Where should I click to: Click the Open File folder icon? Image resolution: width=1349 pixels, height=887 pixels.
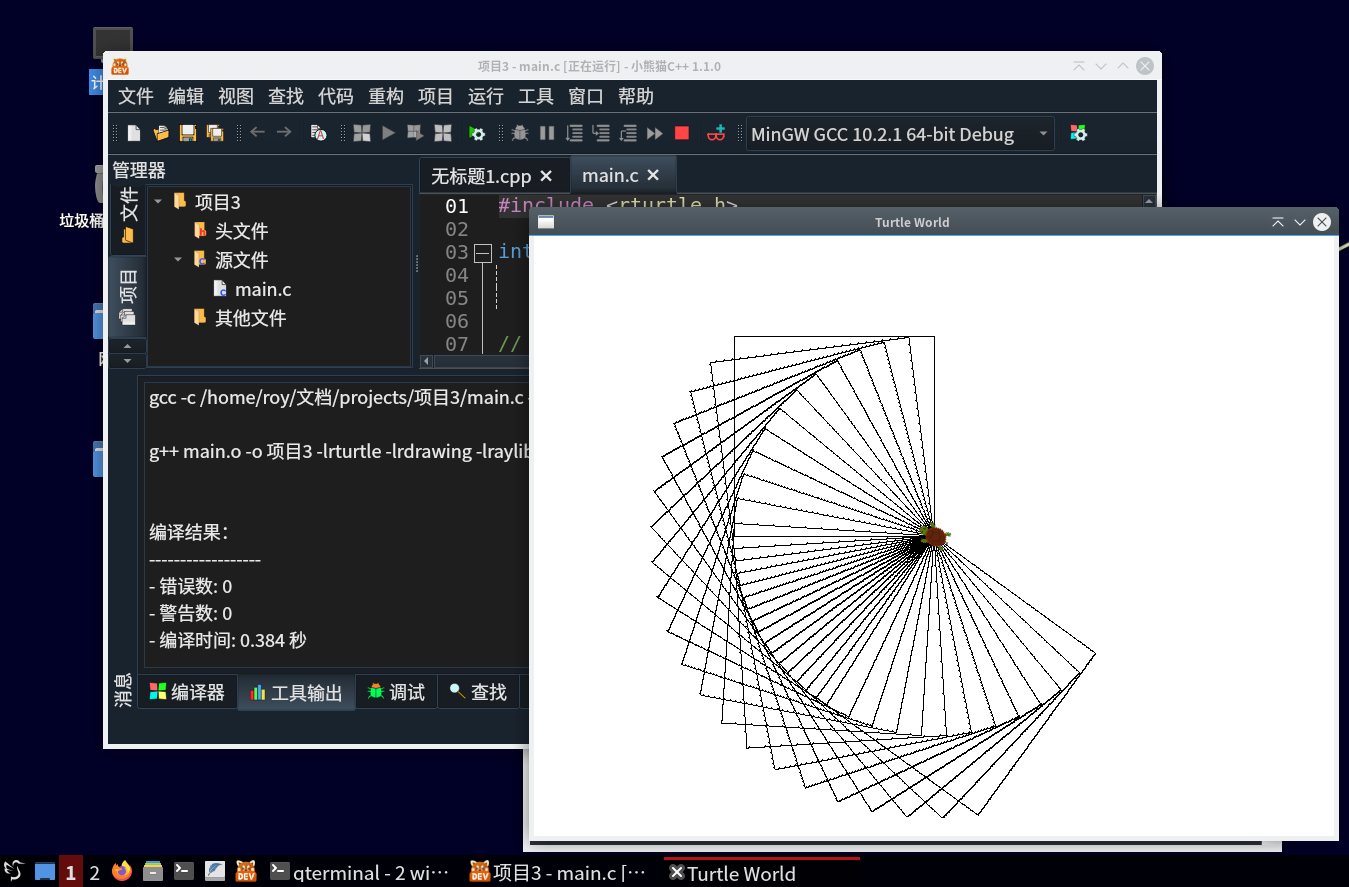pyautogui.click(x=160, y=133)
